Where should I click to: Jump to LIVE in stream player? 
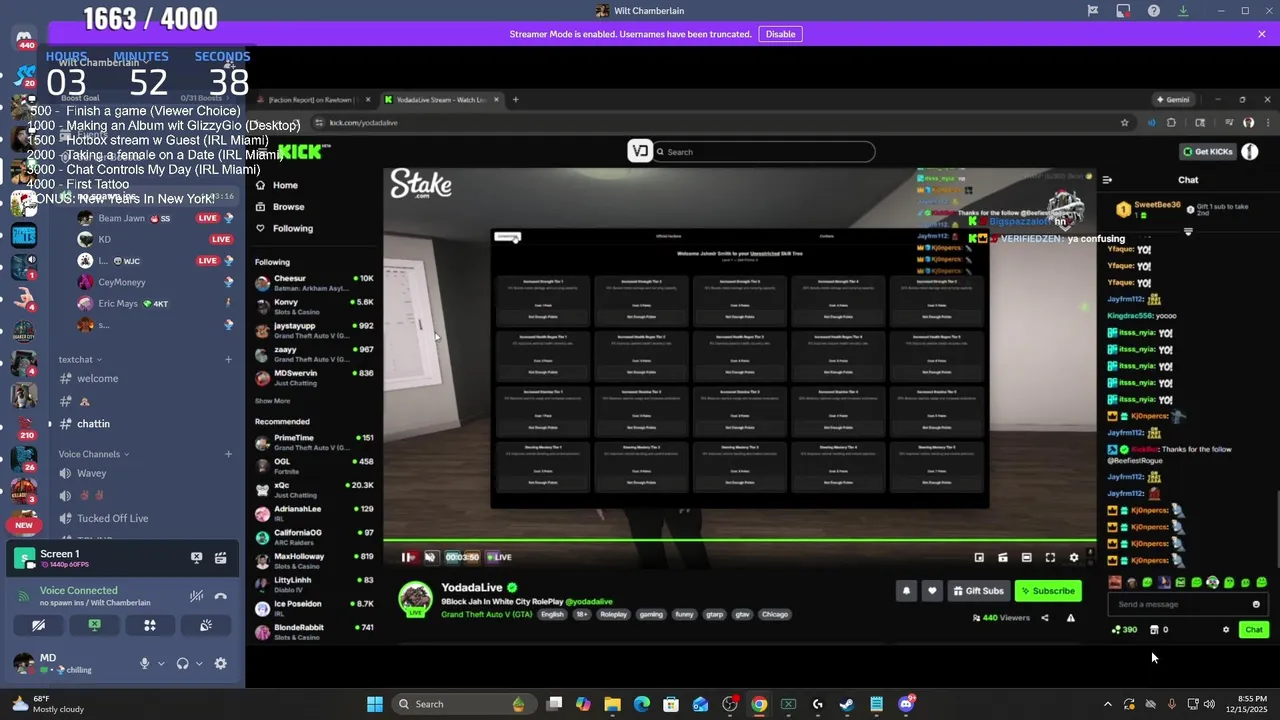pos(499,557)
